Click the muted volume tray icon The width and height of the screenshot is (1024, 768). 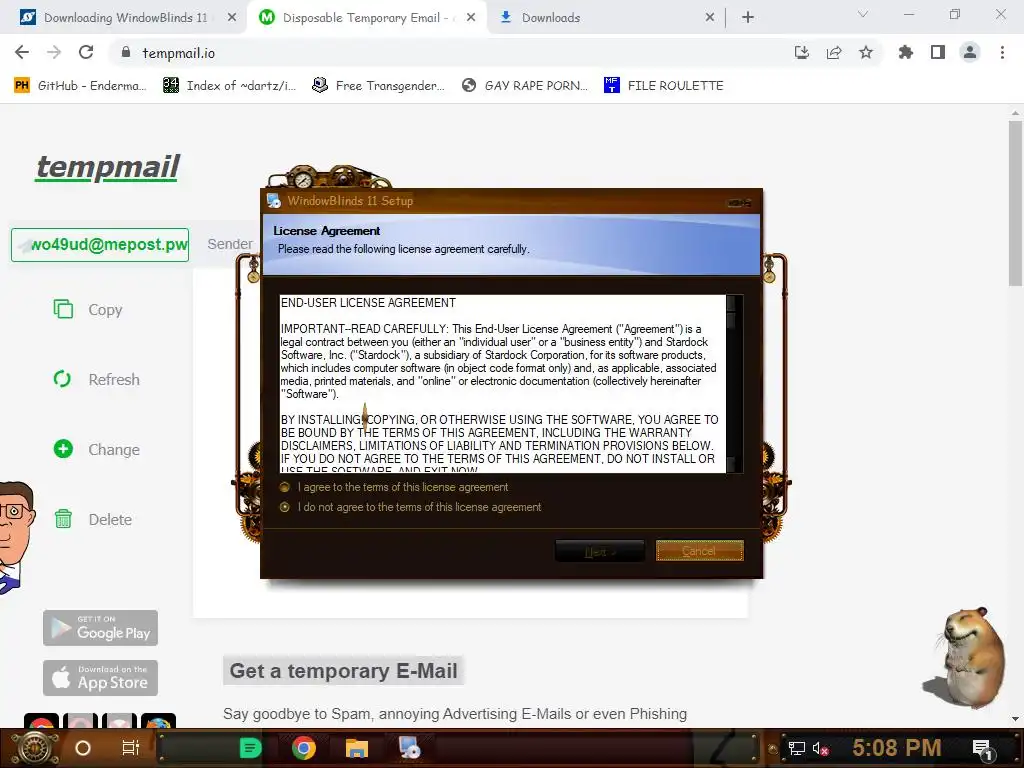[820, 748]
